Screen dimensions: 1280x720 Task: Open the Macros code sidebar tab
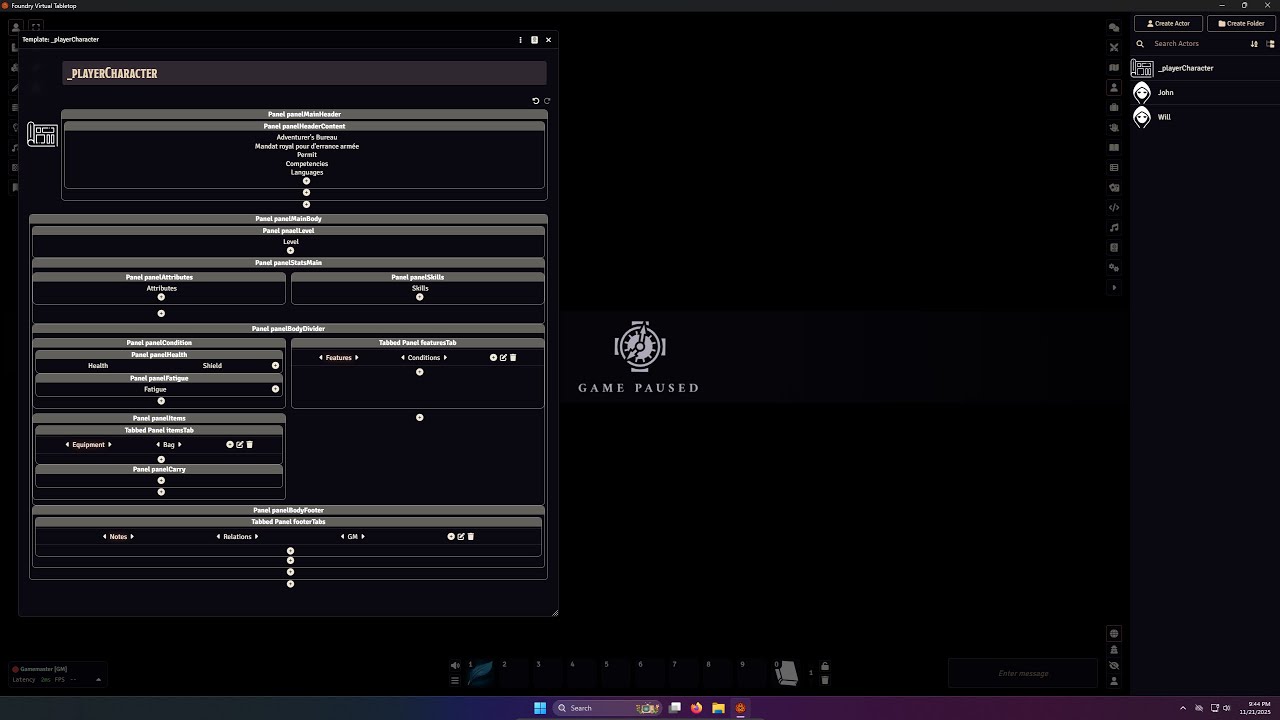(x=1114, y=207)
